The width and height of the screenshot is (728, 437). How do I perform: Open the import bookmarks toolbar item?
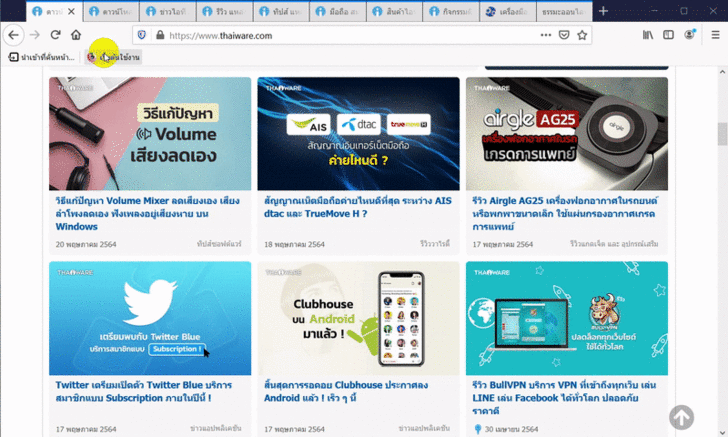click(42, 57)
